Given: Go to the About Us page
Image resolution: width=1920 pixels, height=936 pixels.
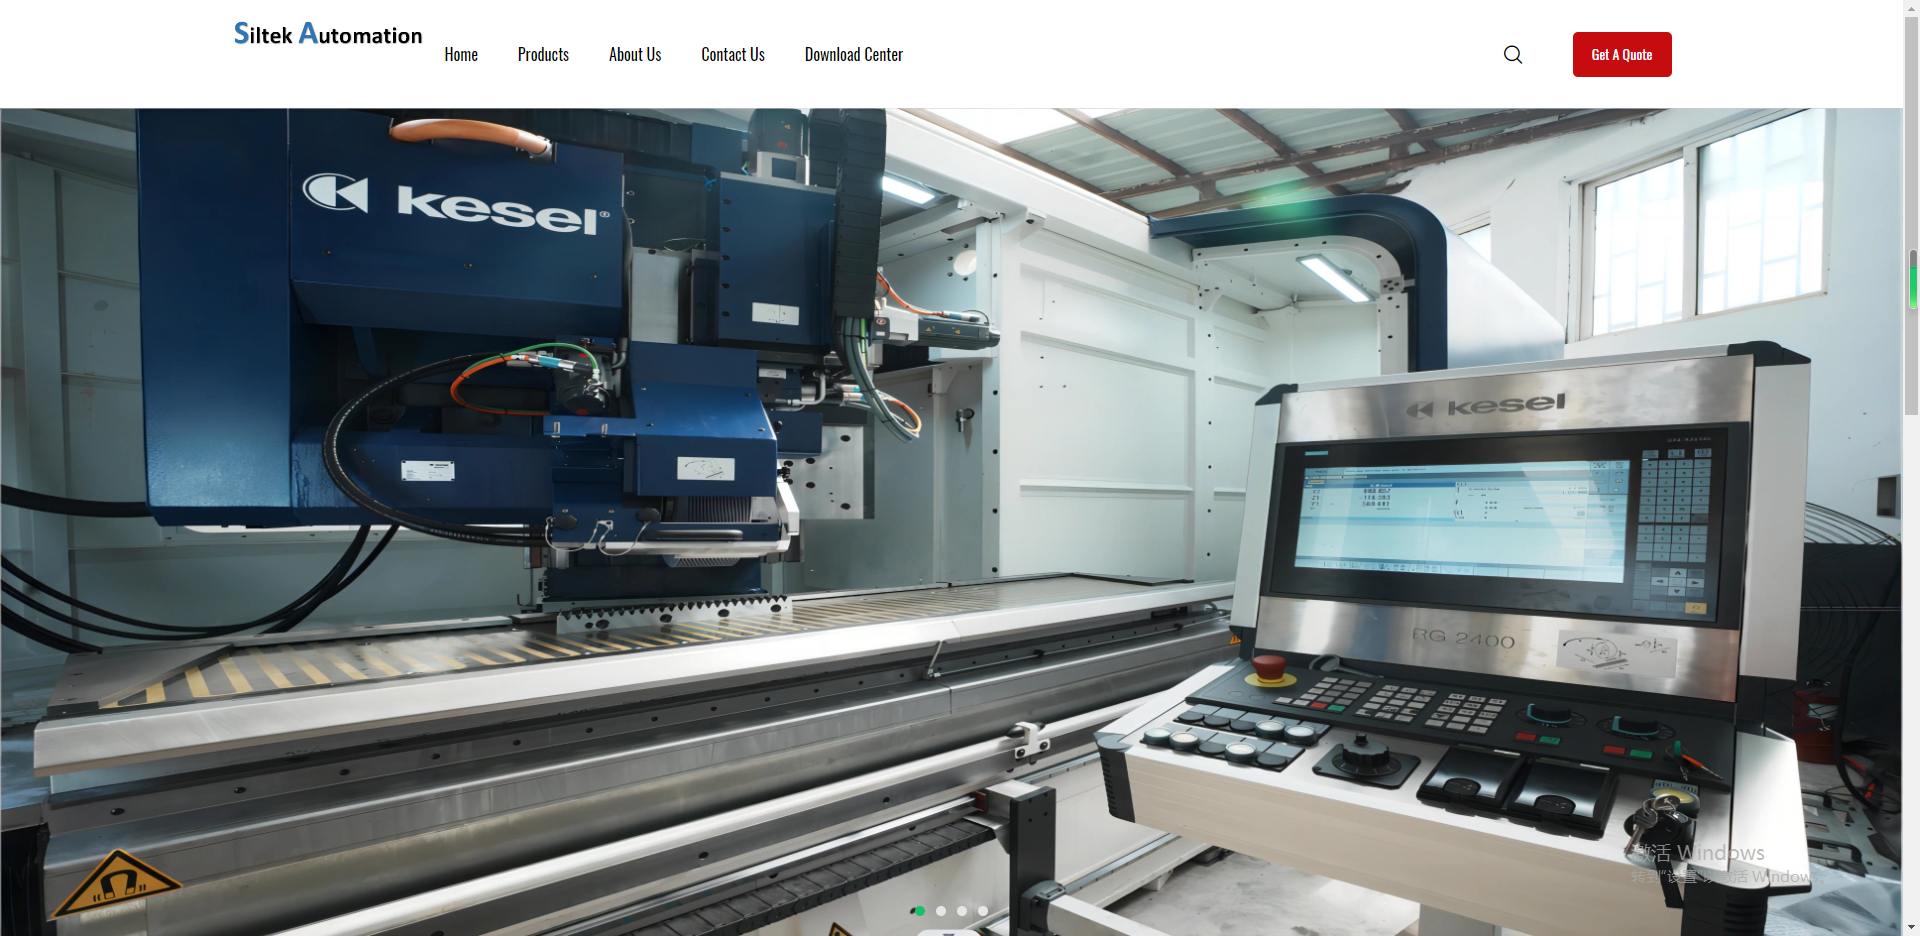Looking at the screenshot, I should click(x=635, y=55).
